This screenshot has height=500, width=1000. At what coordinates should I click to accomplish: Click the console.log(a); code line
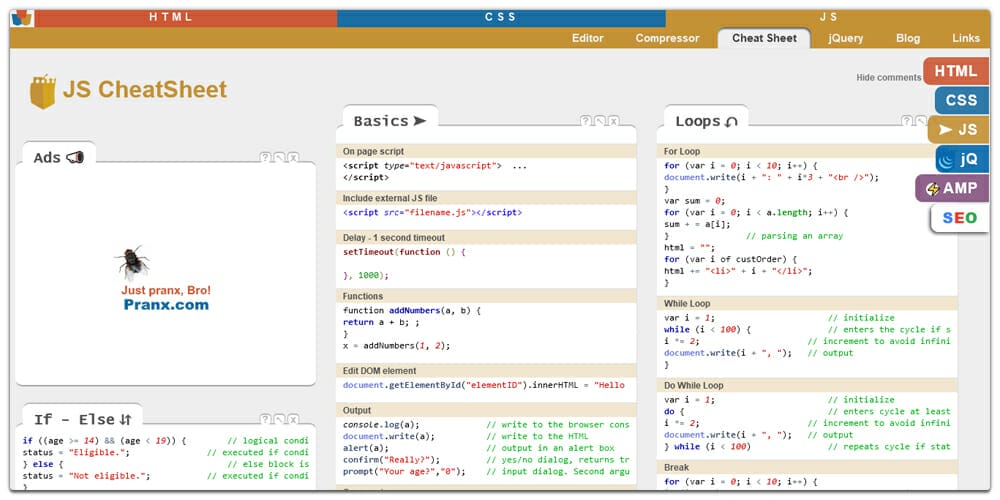click(381, 425)
